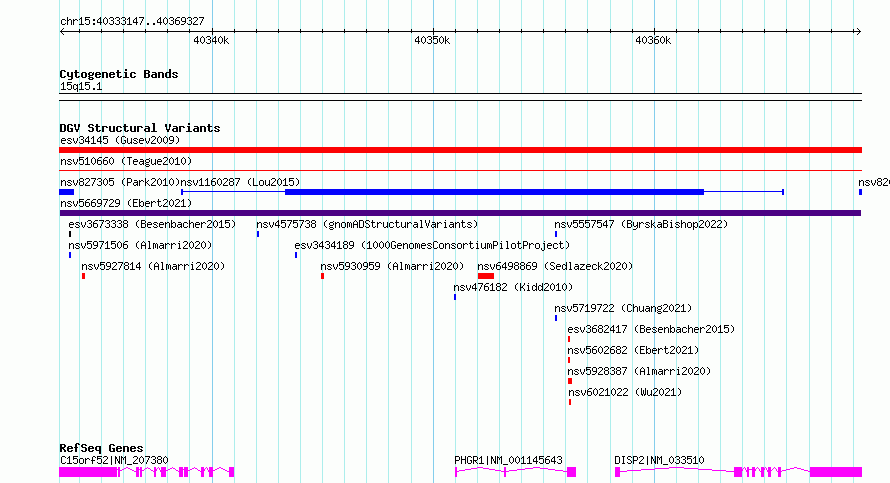Open the nsv5669729 (Ebert2021) label
890x483 pixels.
pos(126,203)
